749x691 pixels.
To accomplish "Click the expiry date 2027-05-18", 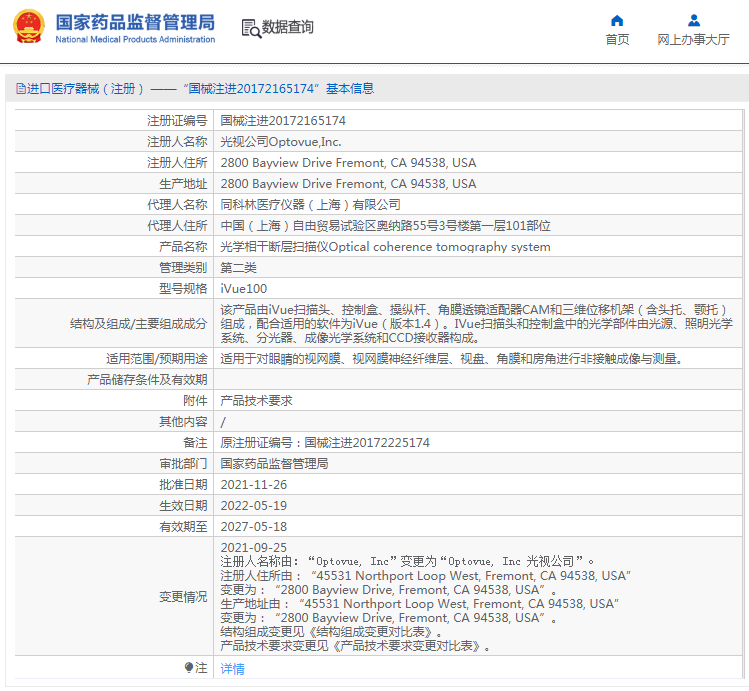I will click(x=253, y=526).
